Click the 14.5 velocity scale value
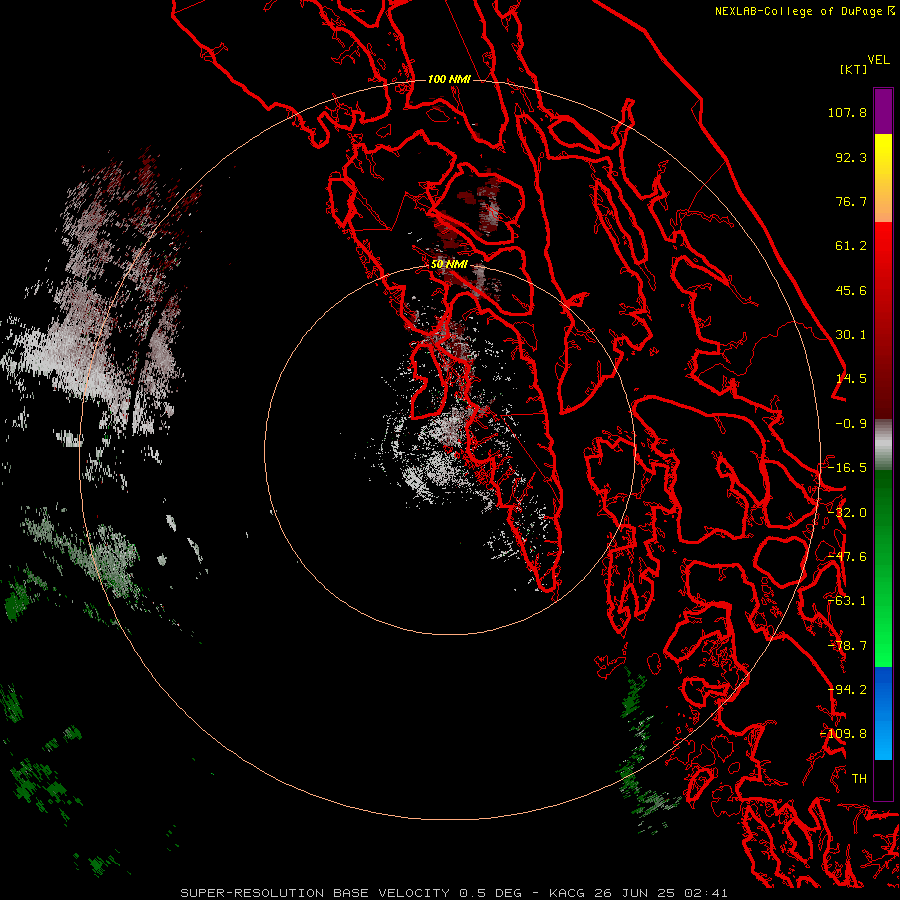900x900 pixels. 851,379
